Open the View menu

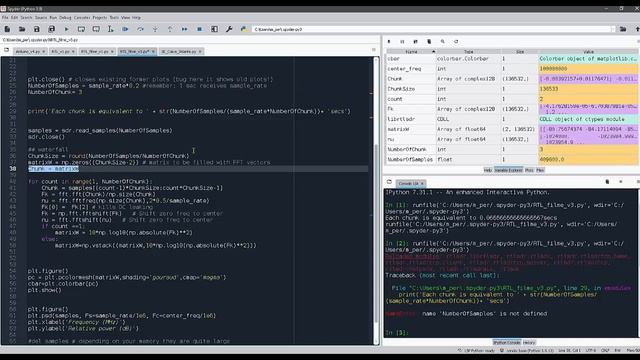click(x=125, y=18)
